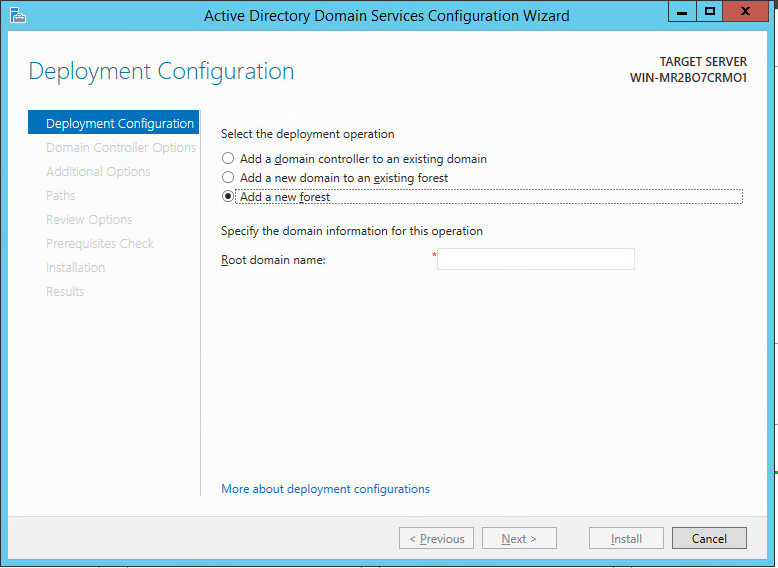Click the Results step in the sidebar
Viewport: 778px width, 568px height.
pyautogui.click(x=65, y=292)
